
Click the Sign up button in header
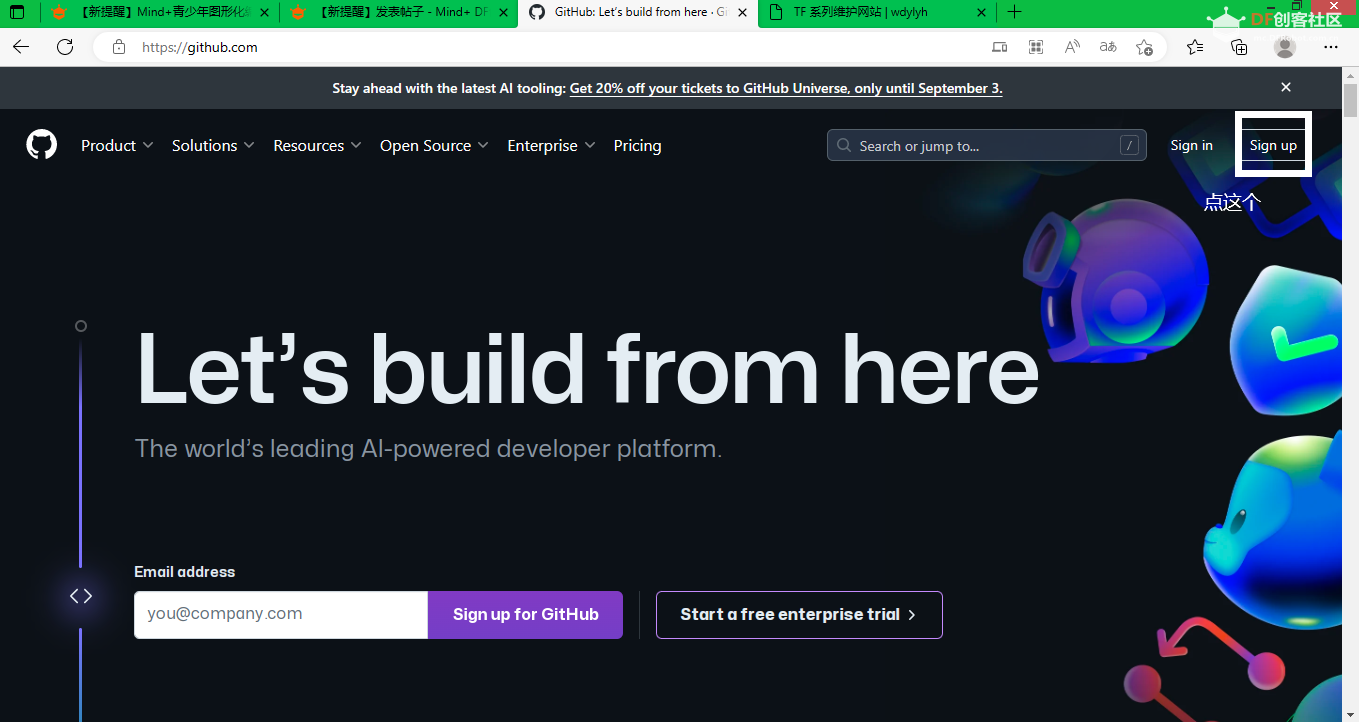coord(1273,145)
